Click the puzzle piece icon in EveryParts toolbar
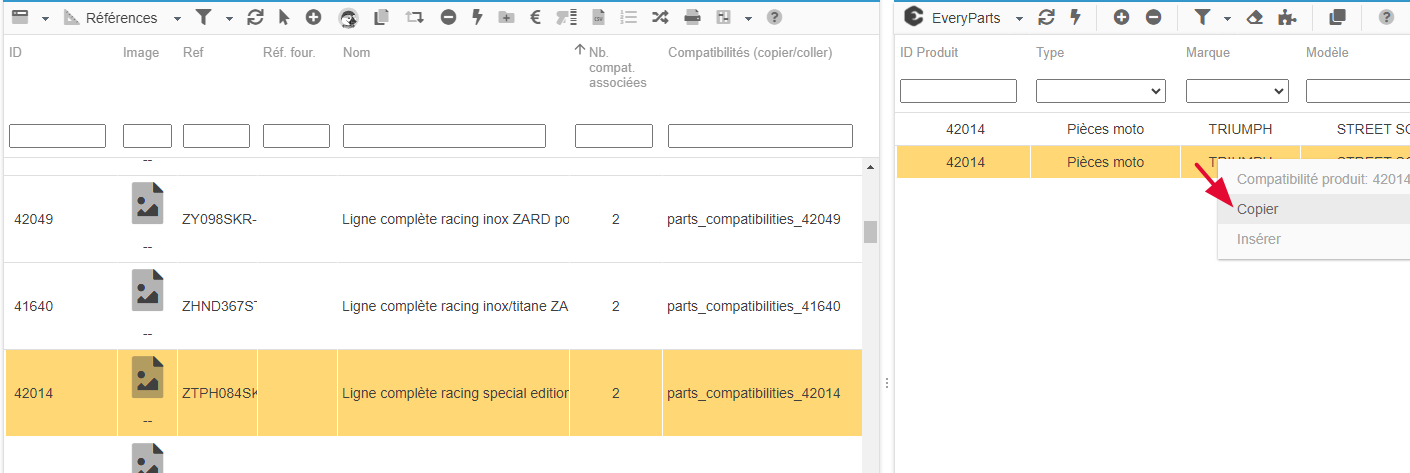 click(x=1289, y=18)
